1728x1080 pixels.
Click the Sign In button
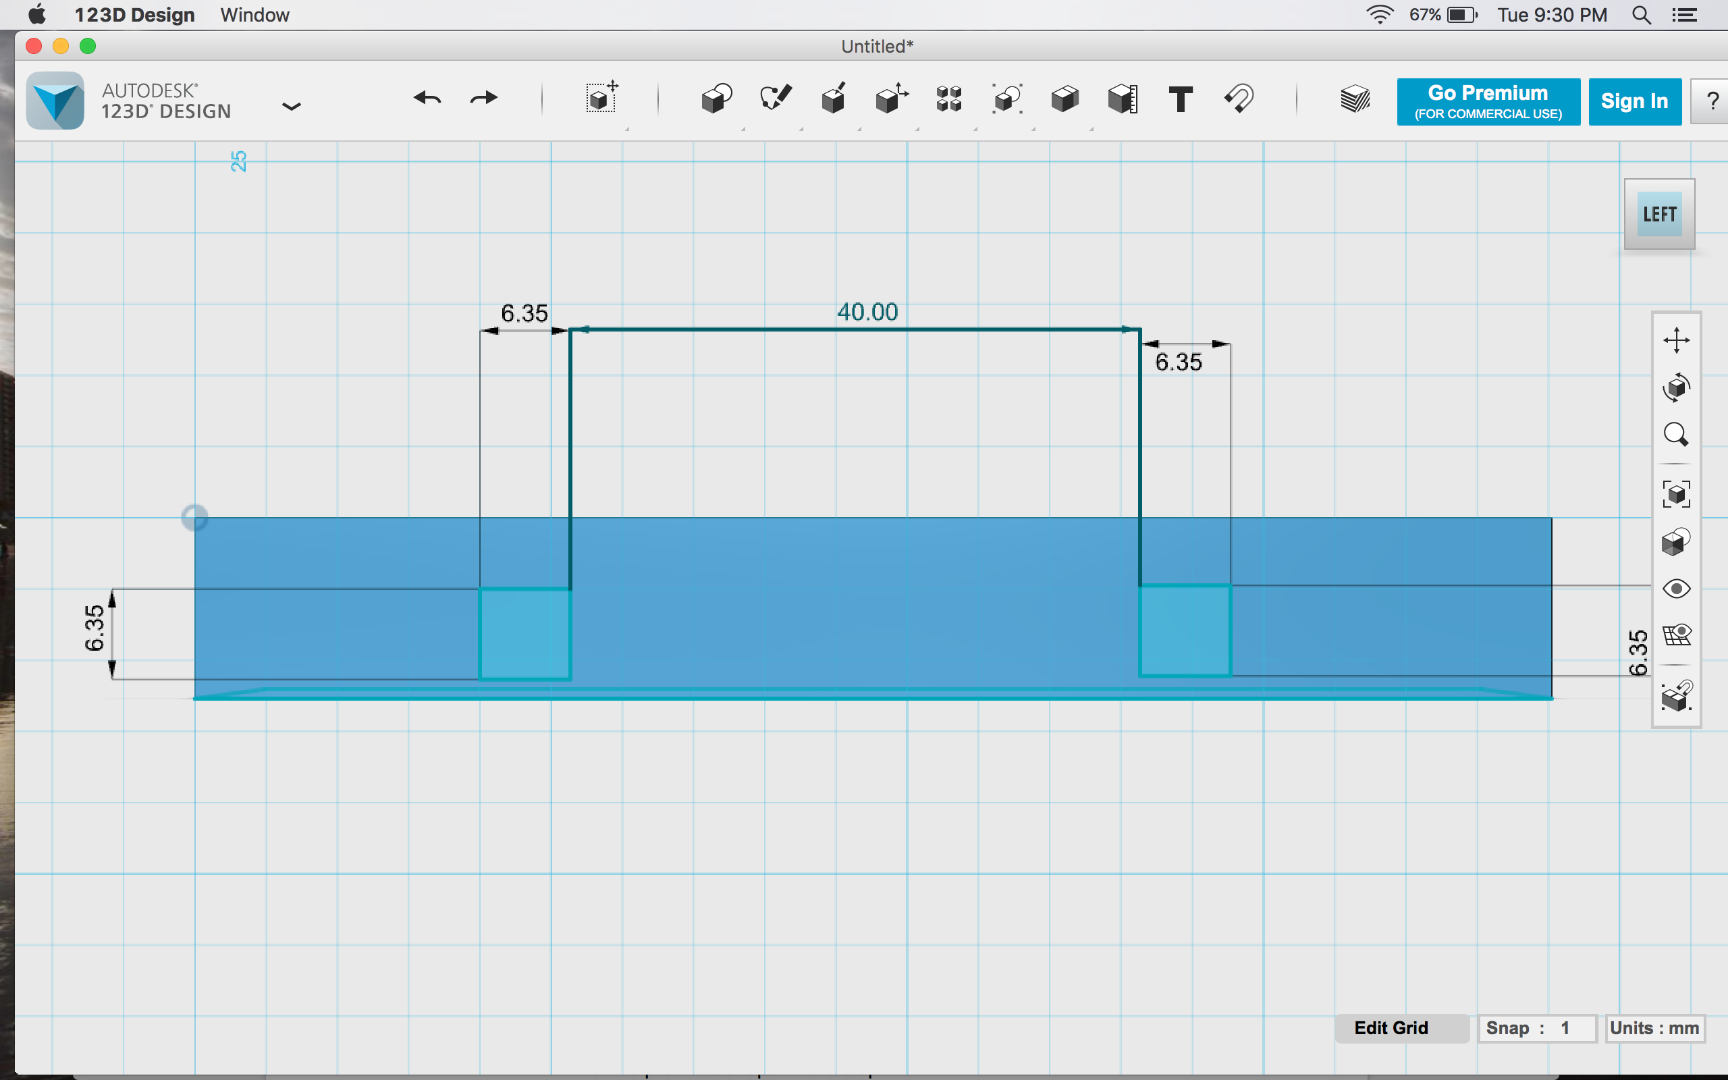pos(1634,101)
